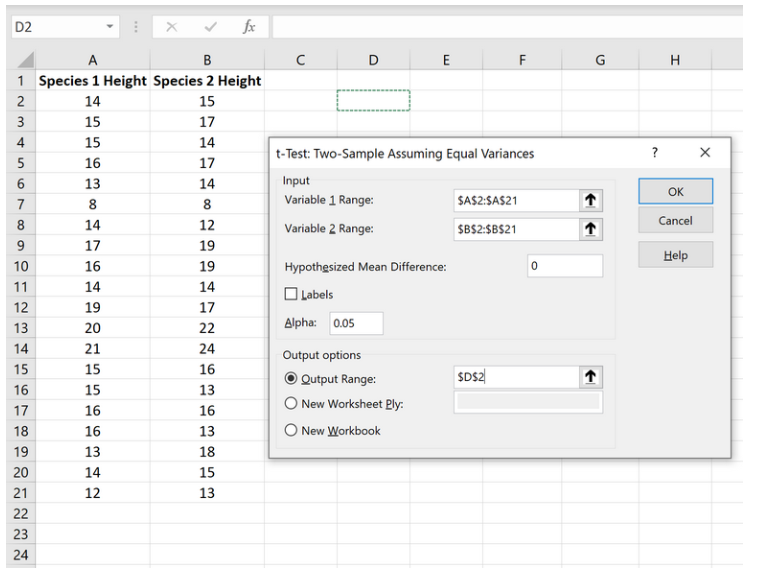Viewport: 762px width, 570px height.
Task: Collapse dialog via Variable 1 Range arrow icon
Action: click(x=590, y=200)
